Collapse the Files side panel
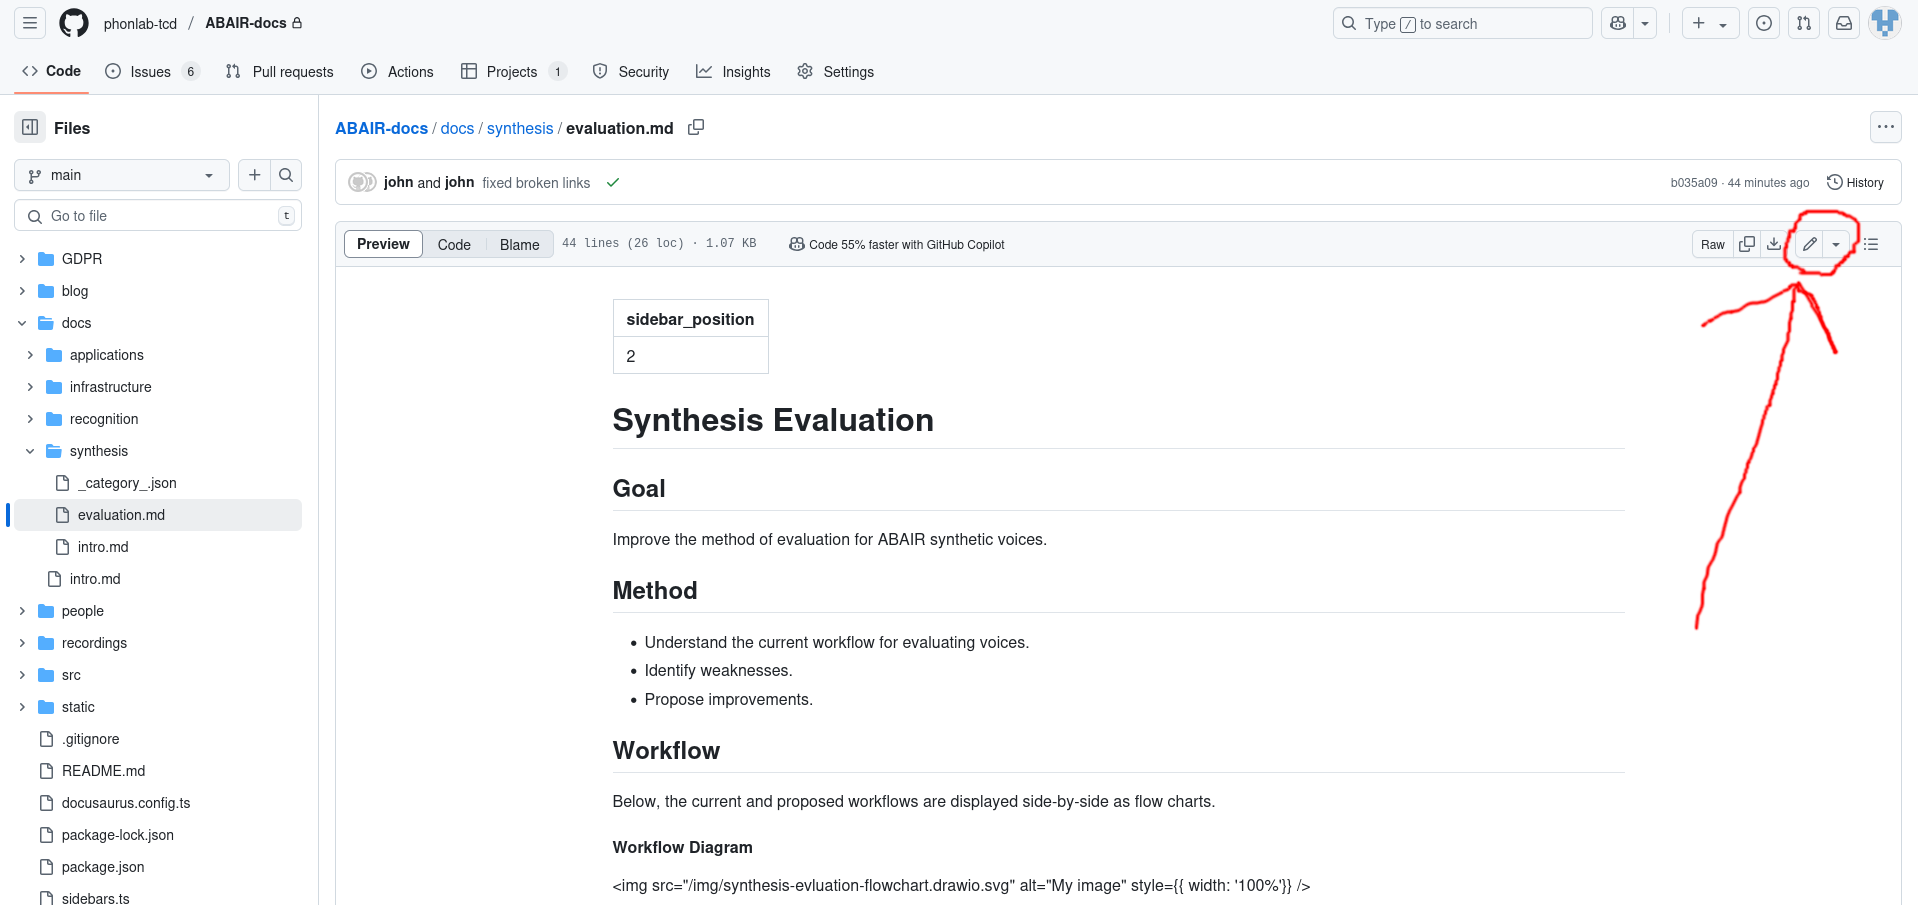 [30, 127]
